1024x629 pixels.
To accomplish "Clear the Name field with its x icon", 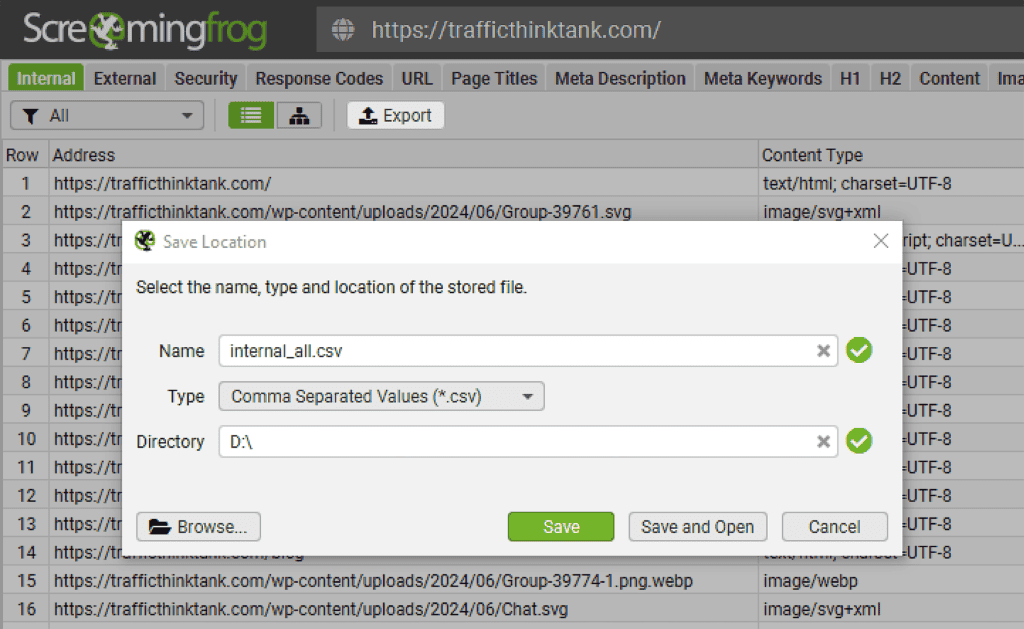I will (823, 351).
